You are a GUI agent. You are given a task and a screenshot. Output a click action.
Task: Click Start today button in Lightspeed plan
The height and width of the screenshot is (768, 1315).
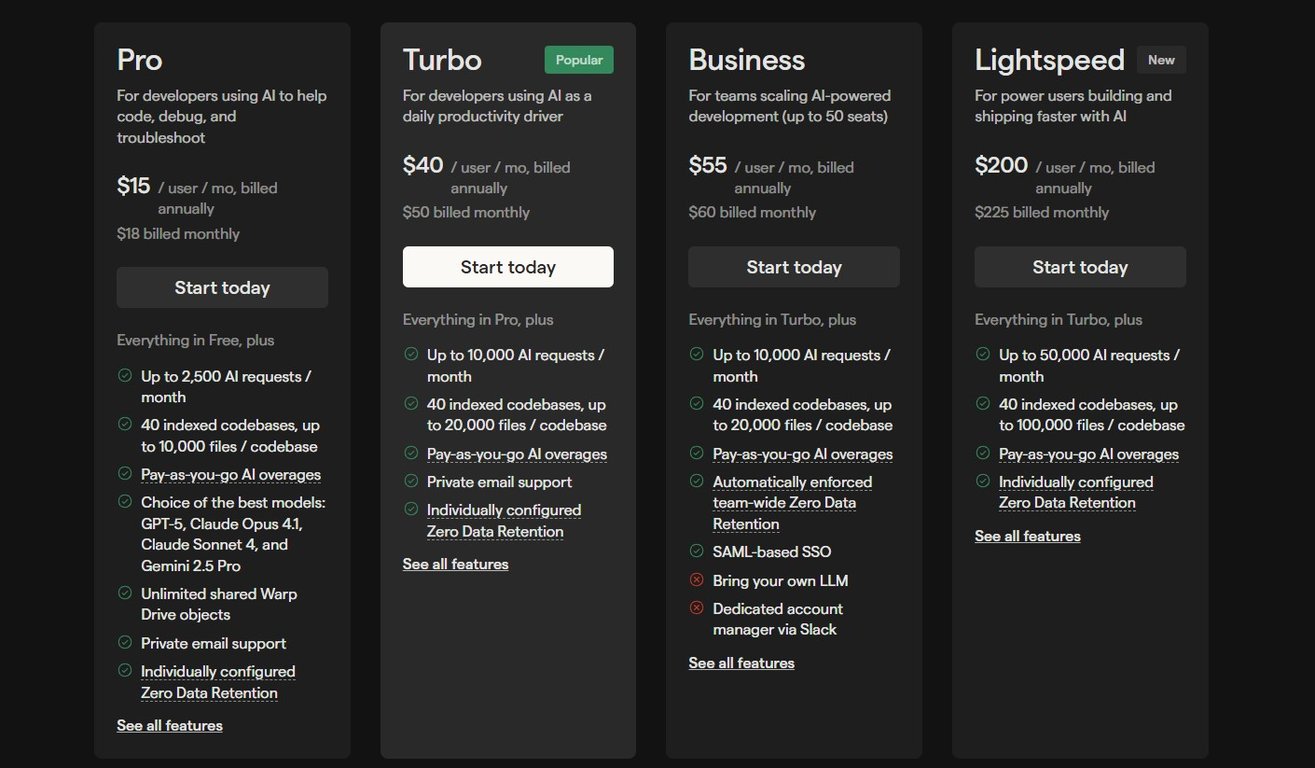[x=1080, y=267]
